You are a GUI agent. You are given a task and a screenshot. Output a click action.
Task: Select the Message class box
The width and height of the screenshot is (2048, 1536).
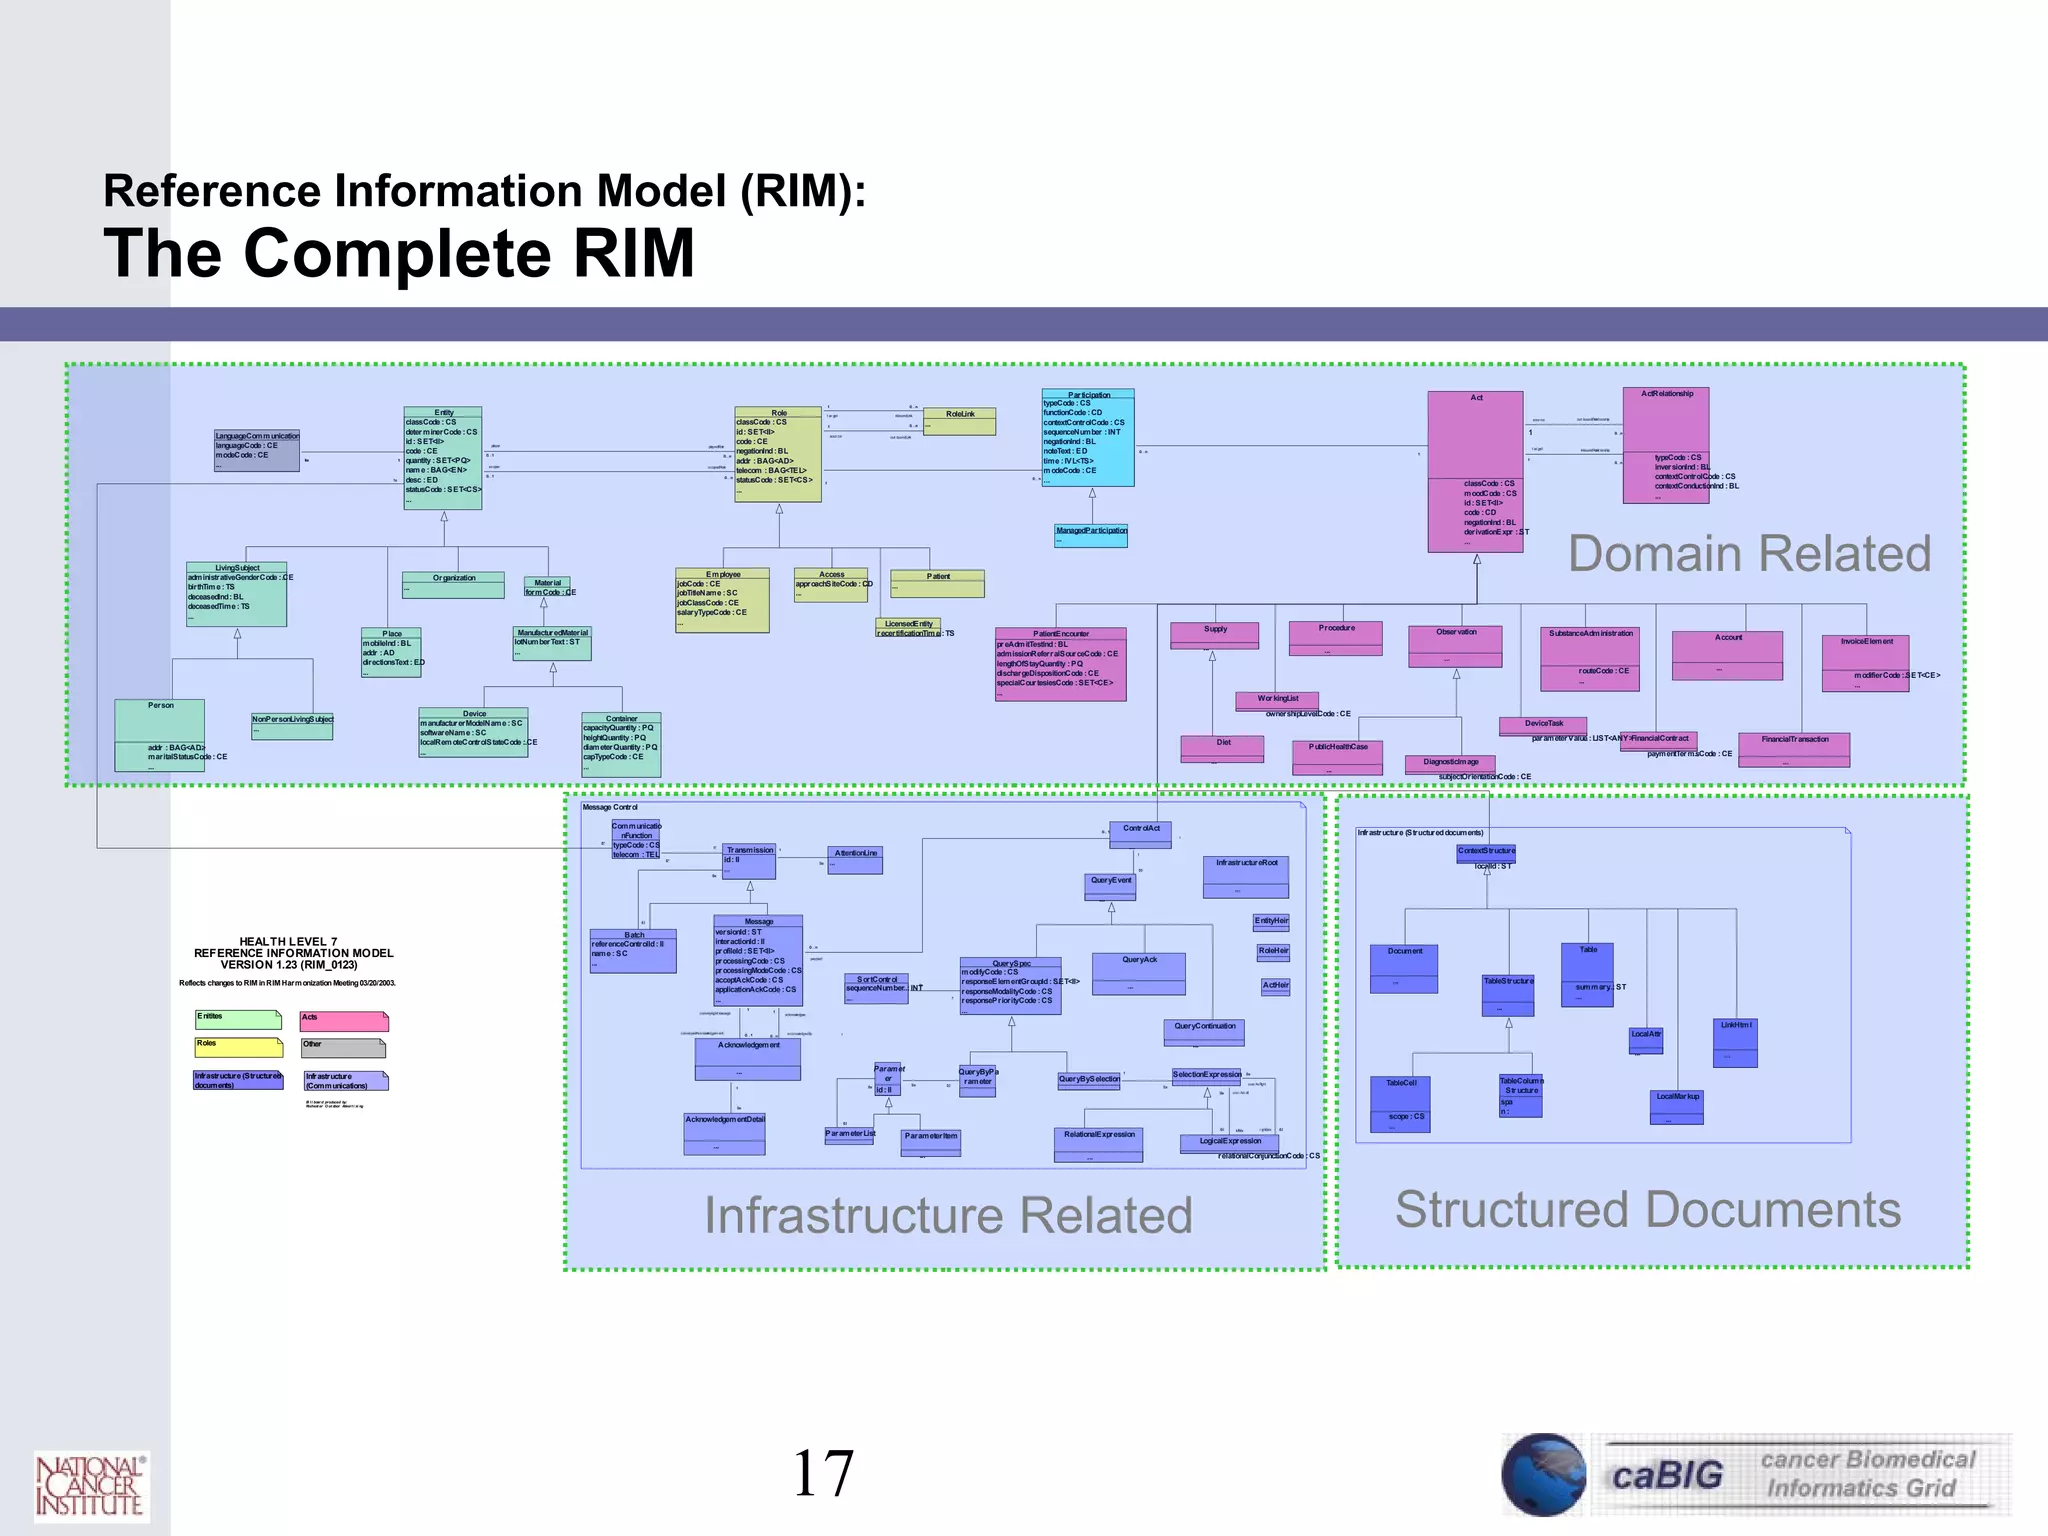click(x=758, y=960)
